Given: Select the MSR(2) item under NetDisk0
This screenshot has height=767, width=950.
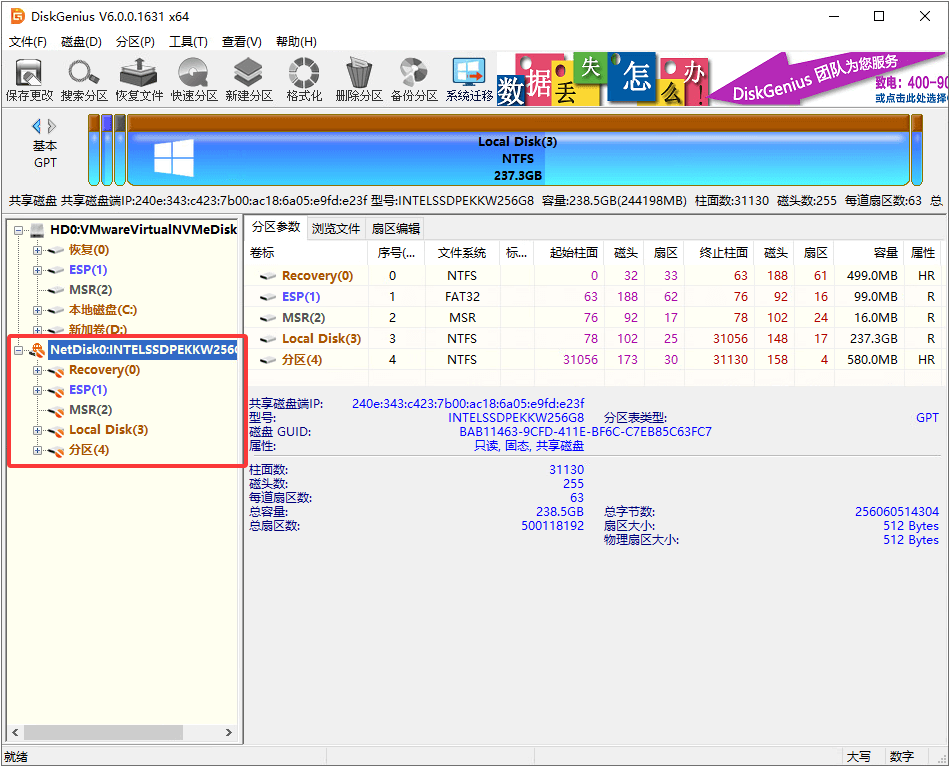Looking at the screenshot, I should pyautogui.click(x=91, y=410).
